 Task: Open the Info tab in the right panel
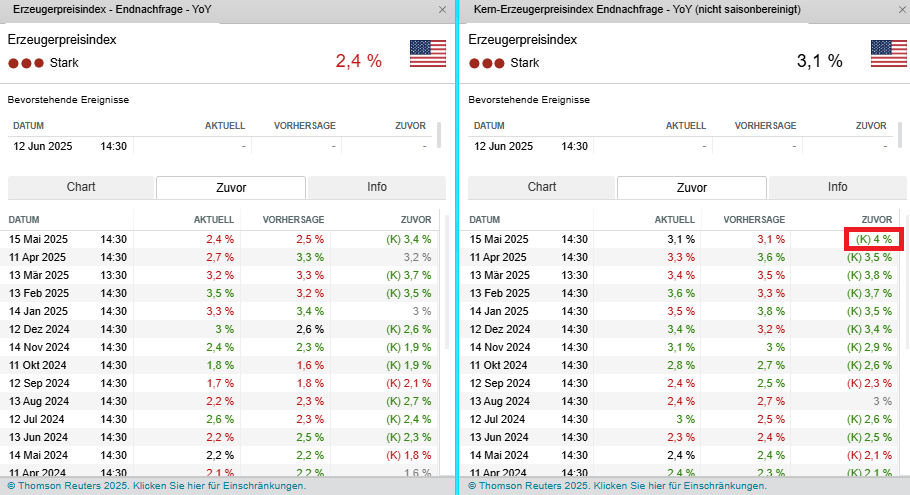[x=837, y=187]
